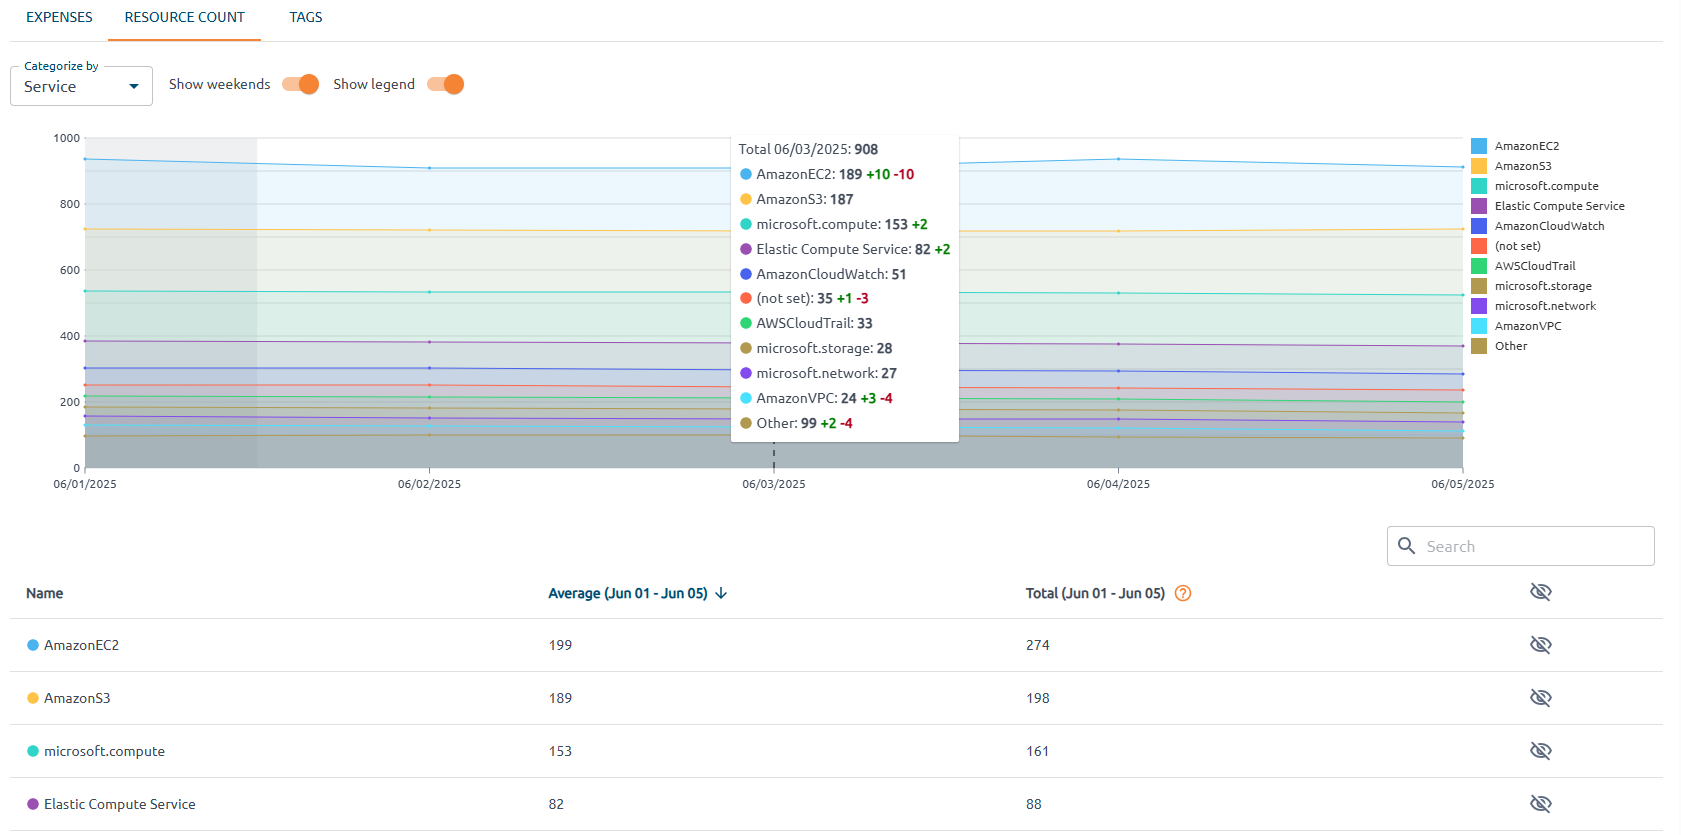Viewport: 1681px width, 835px height.
Task: Click the purple dot beside Elastic Compute Service
Action: point(33,804)
